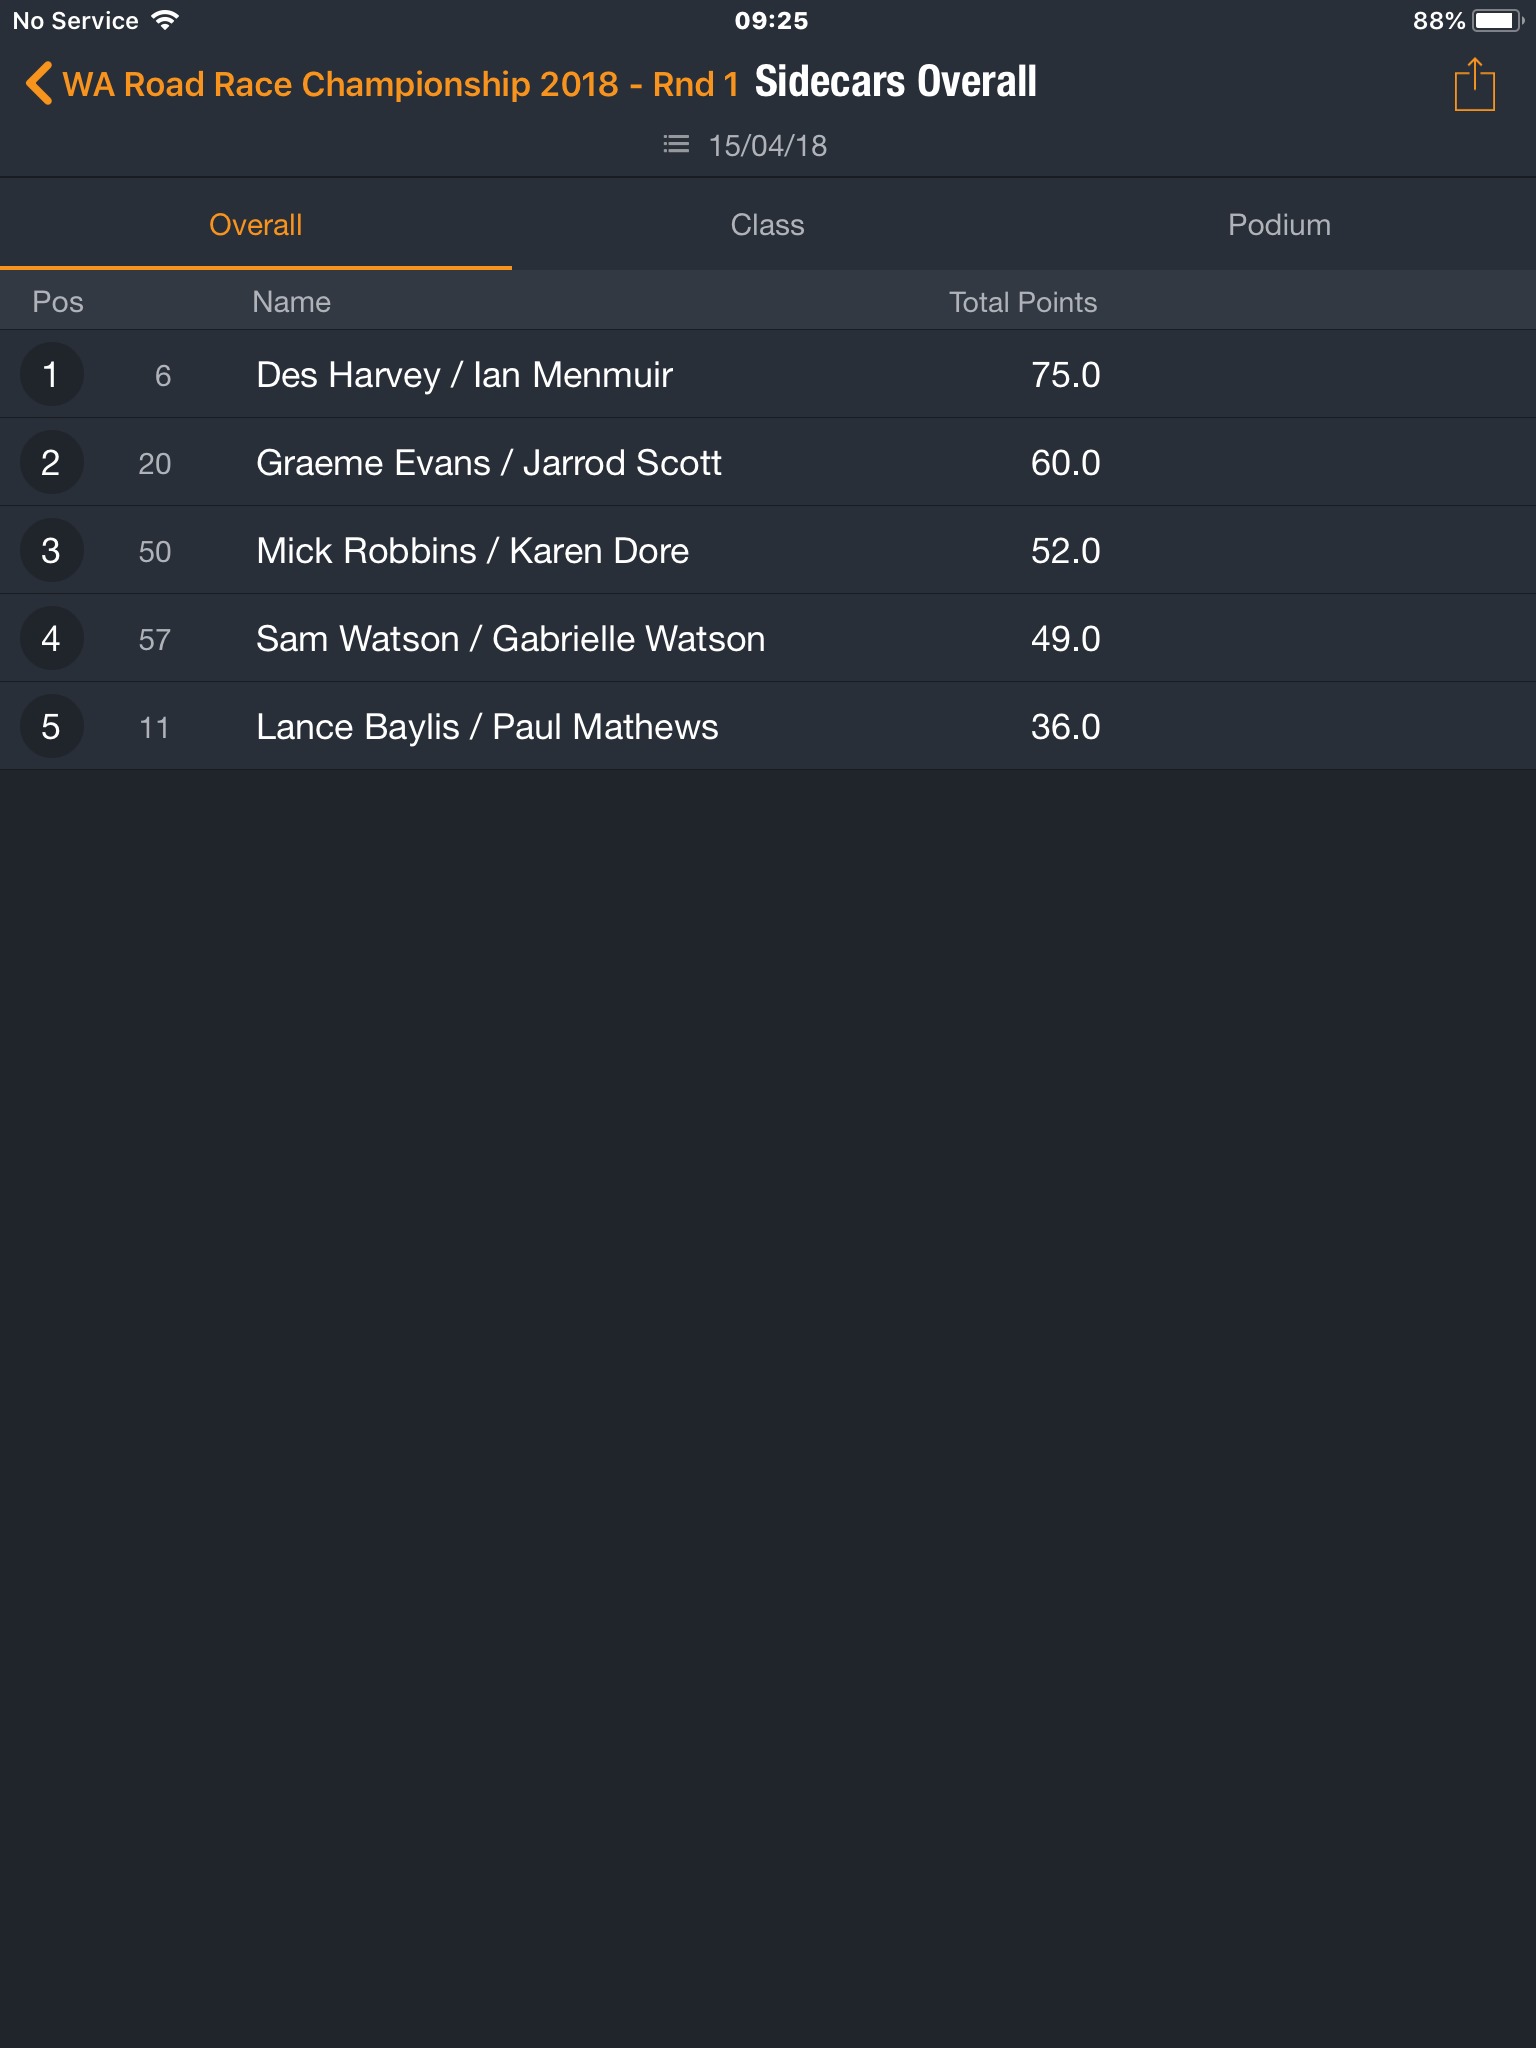Image resolution: width=1536 pixels, height=2048 pixels.
Task: Tap the list icon beside the date
Action: (x=676, y=145)
